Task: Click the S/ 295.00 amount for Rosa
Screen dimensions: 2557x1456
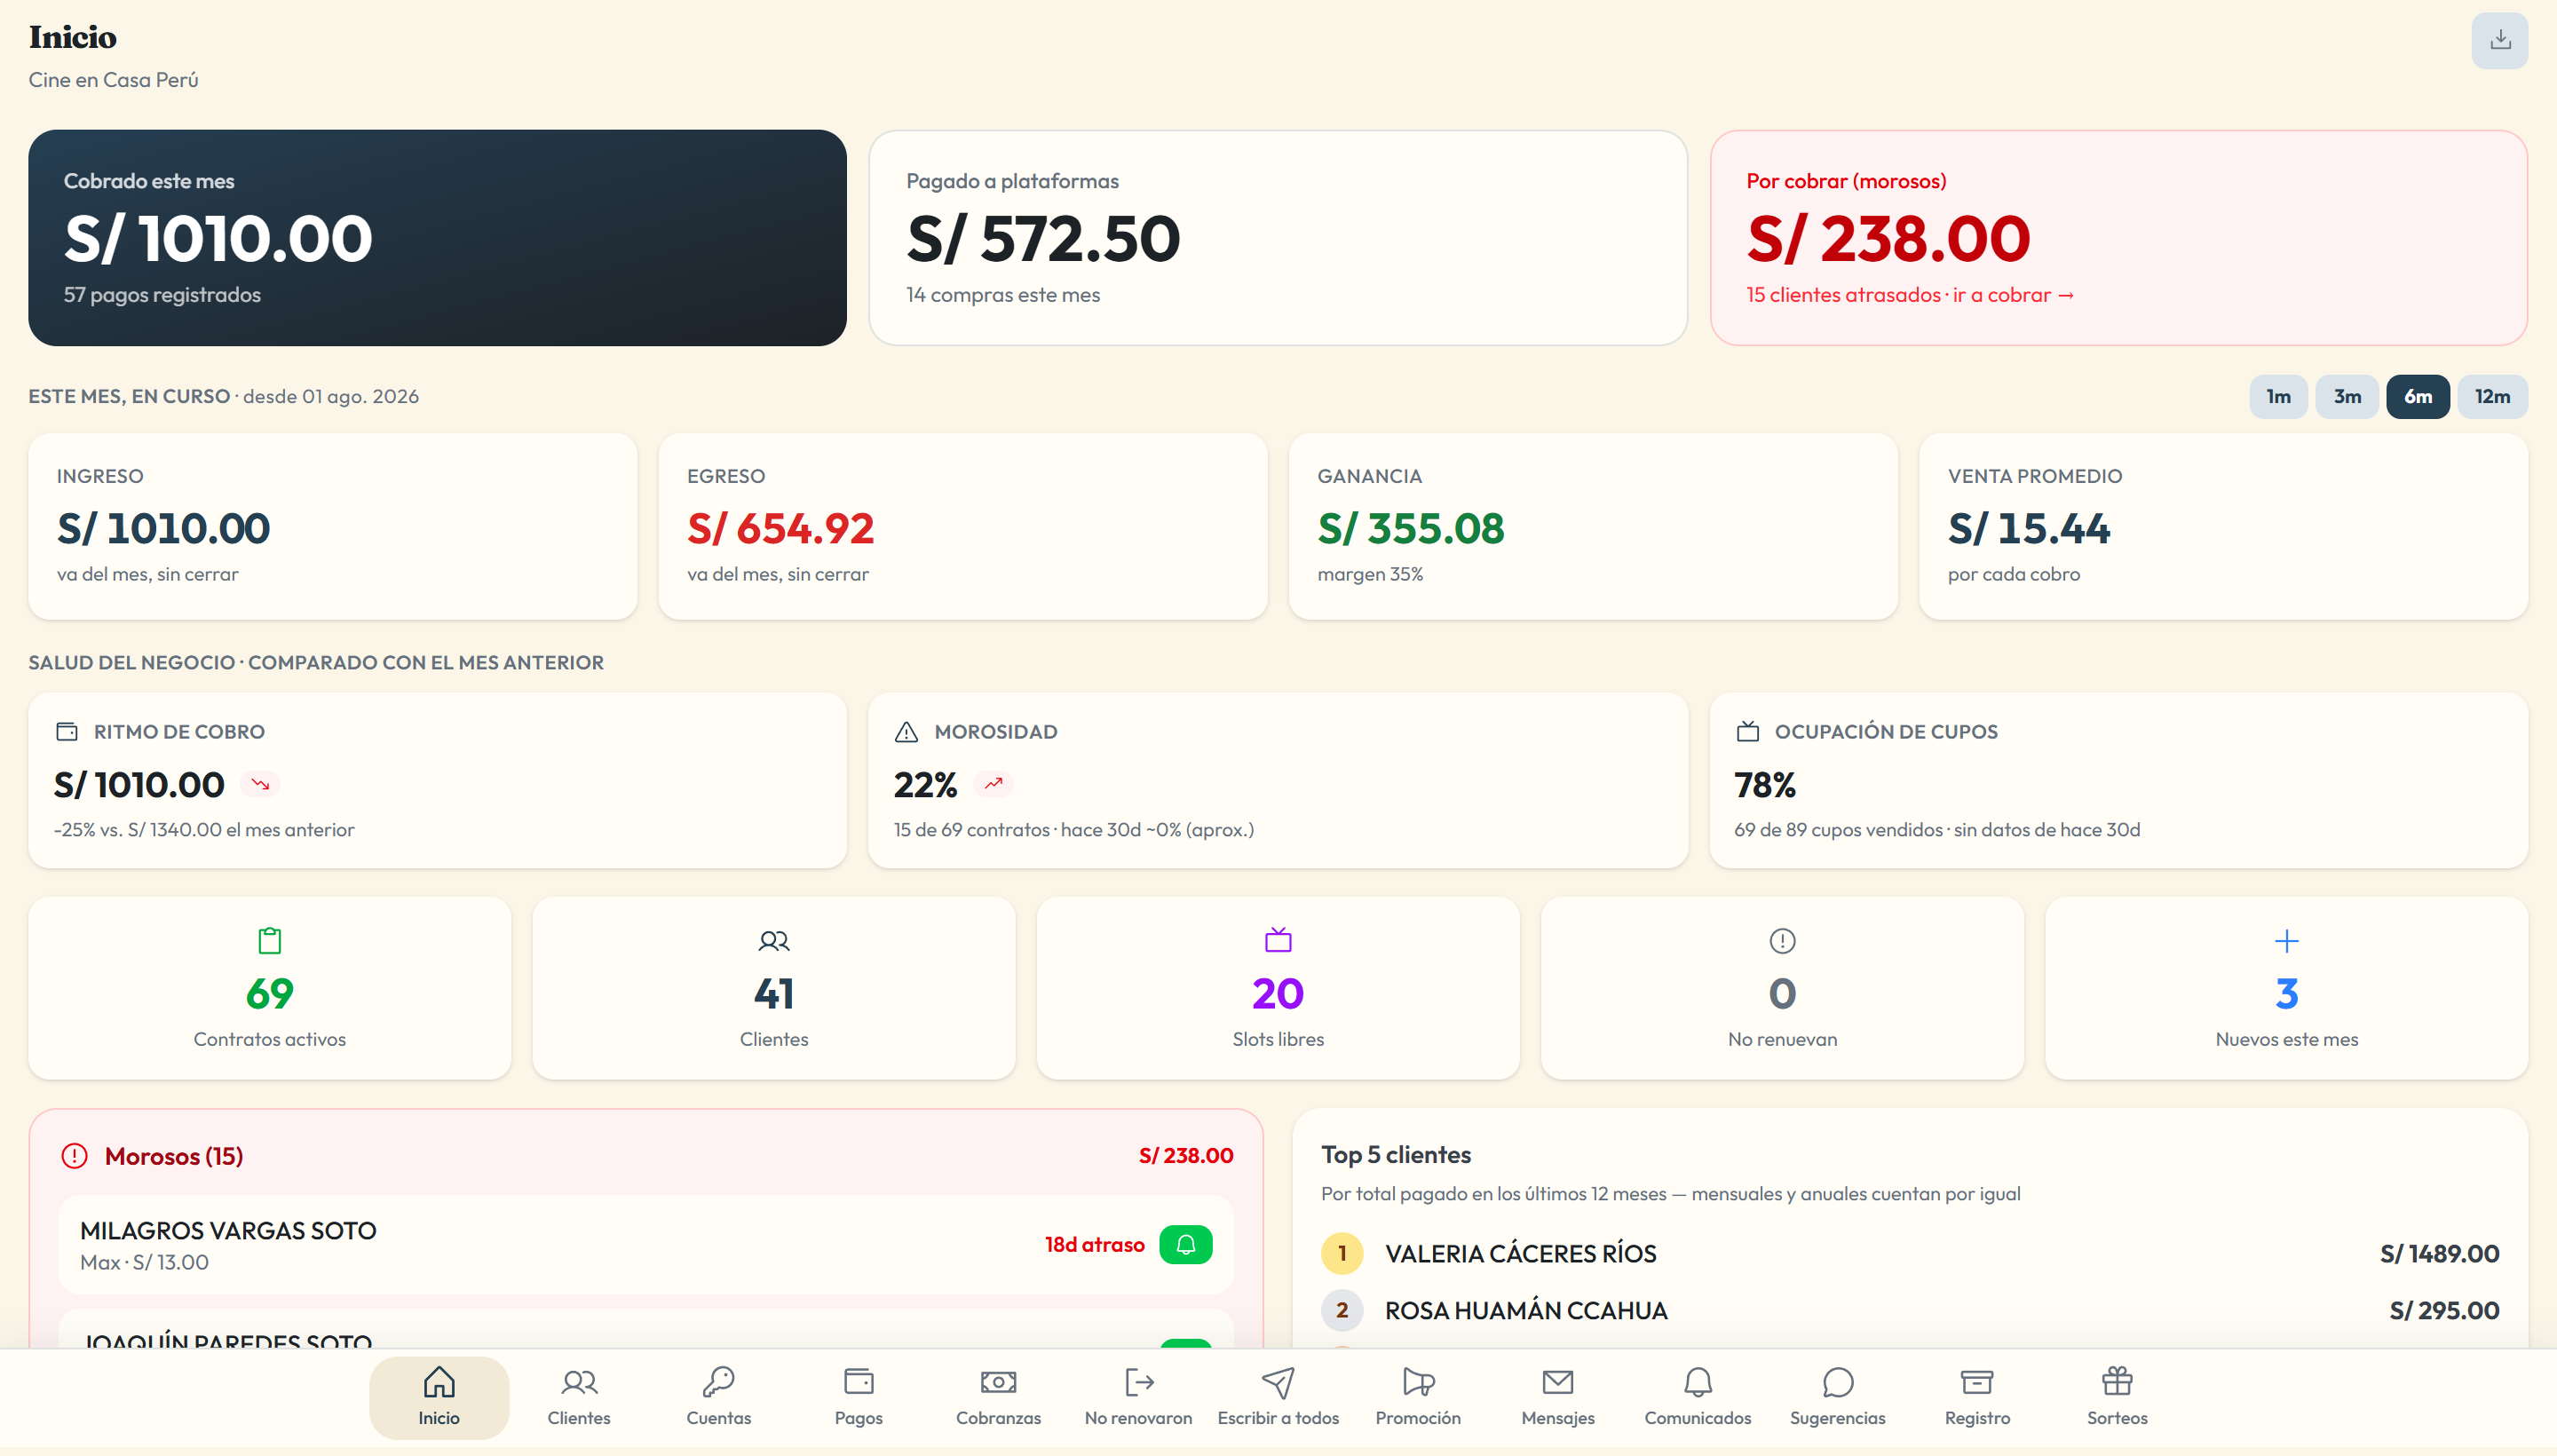Action: point(2444,1311)
